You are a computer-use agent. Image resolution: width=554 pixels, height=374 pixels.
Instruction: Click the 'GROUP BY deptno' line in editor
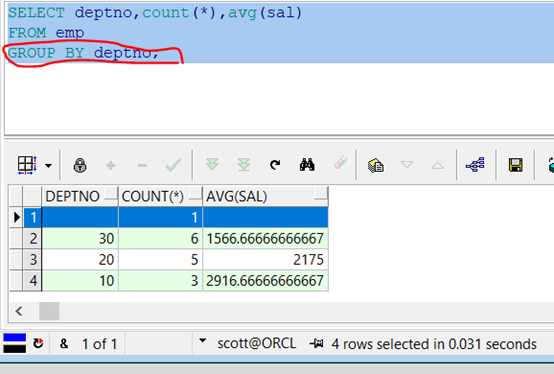[83, 53]
